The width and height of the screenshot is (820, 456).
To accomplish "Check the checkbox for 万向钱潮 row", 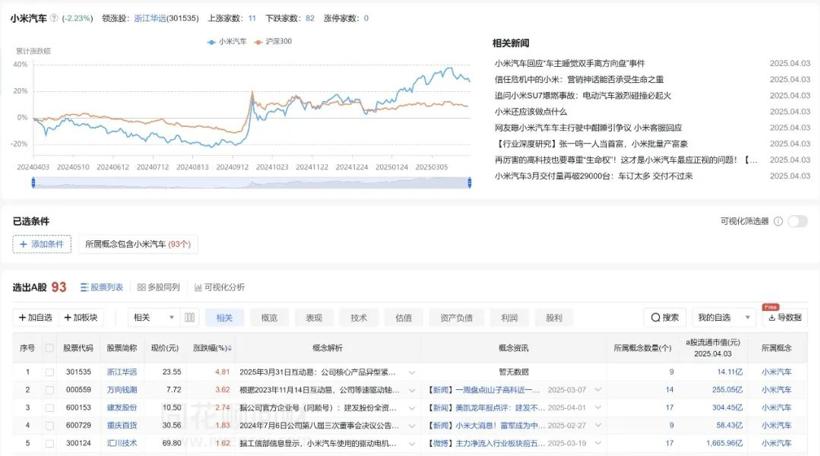I will pos(49,390).
